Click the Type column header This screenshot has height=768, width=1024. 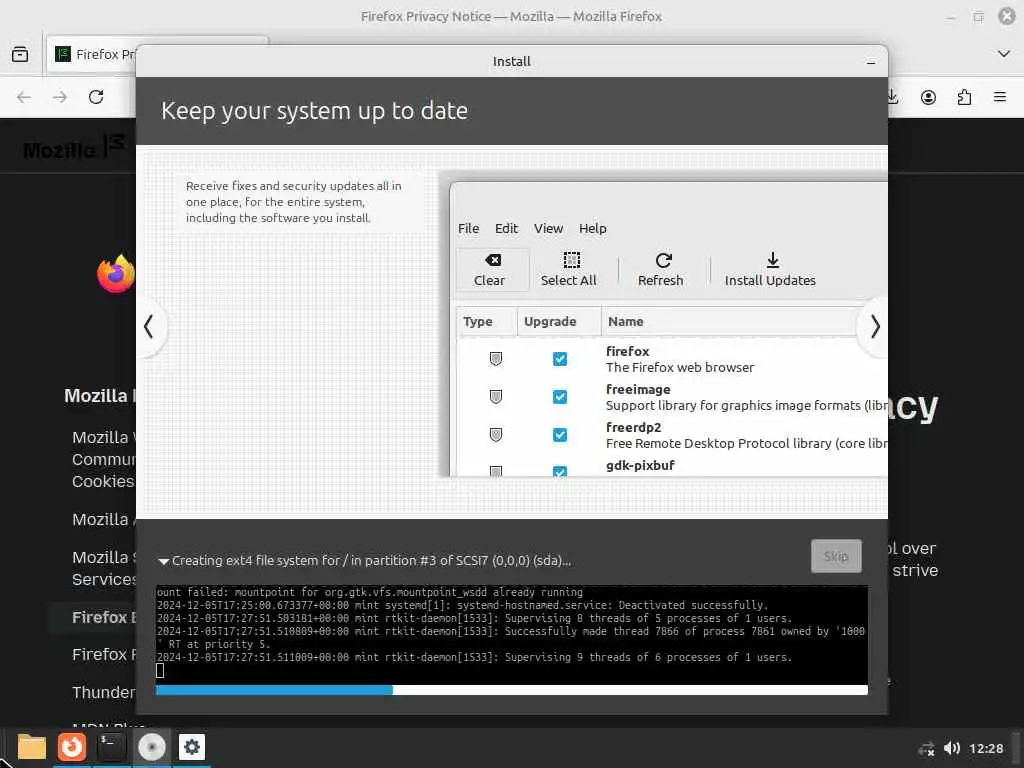coord(487,321)
